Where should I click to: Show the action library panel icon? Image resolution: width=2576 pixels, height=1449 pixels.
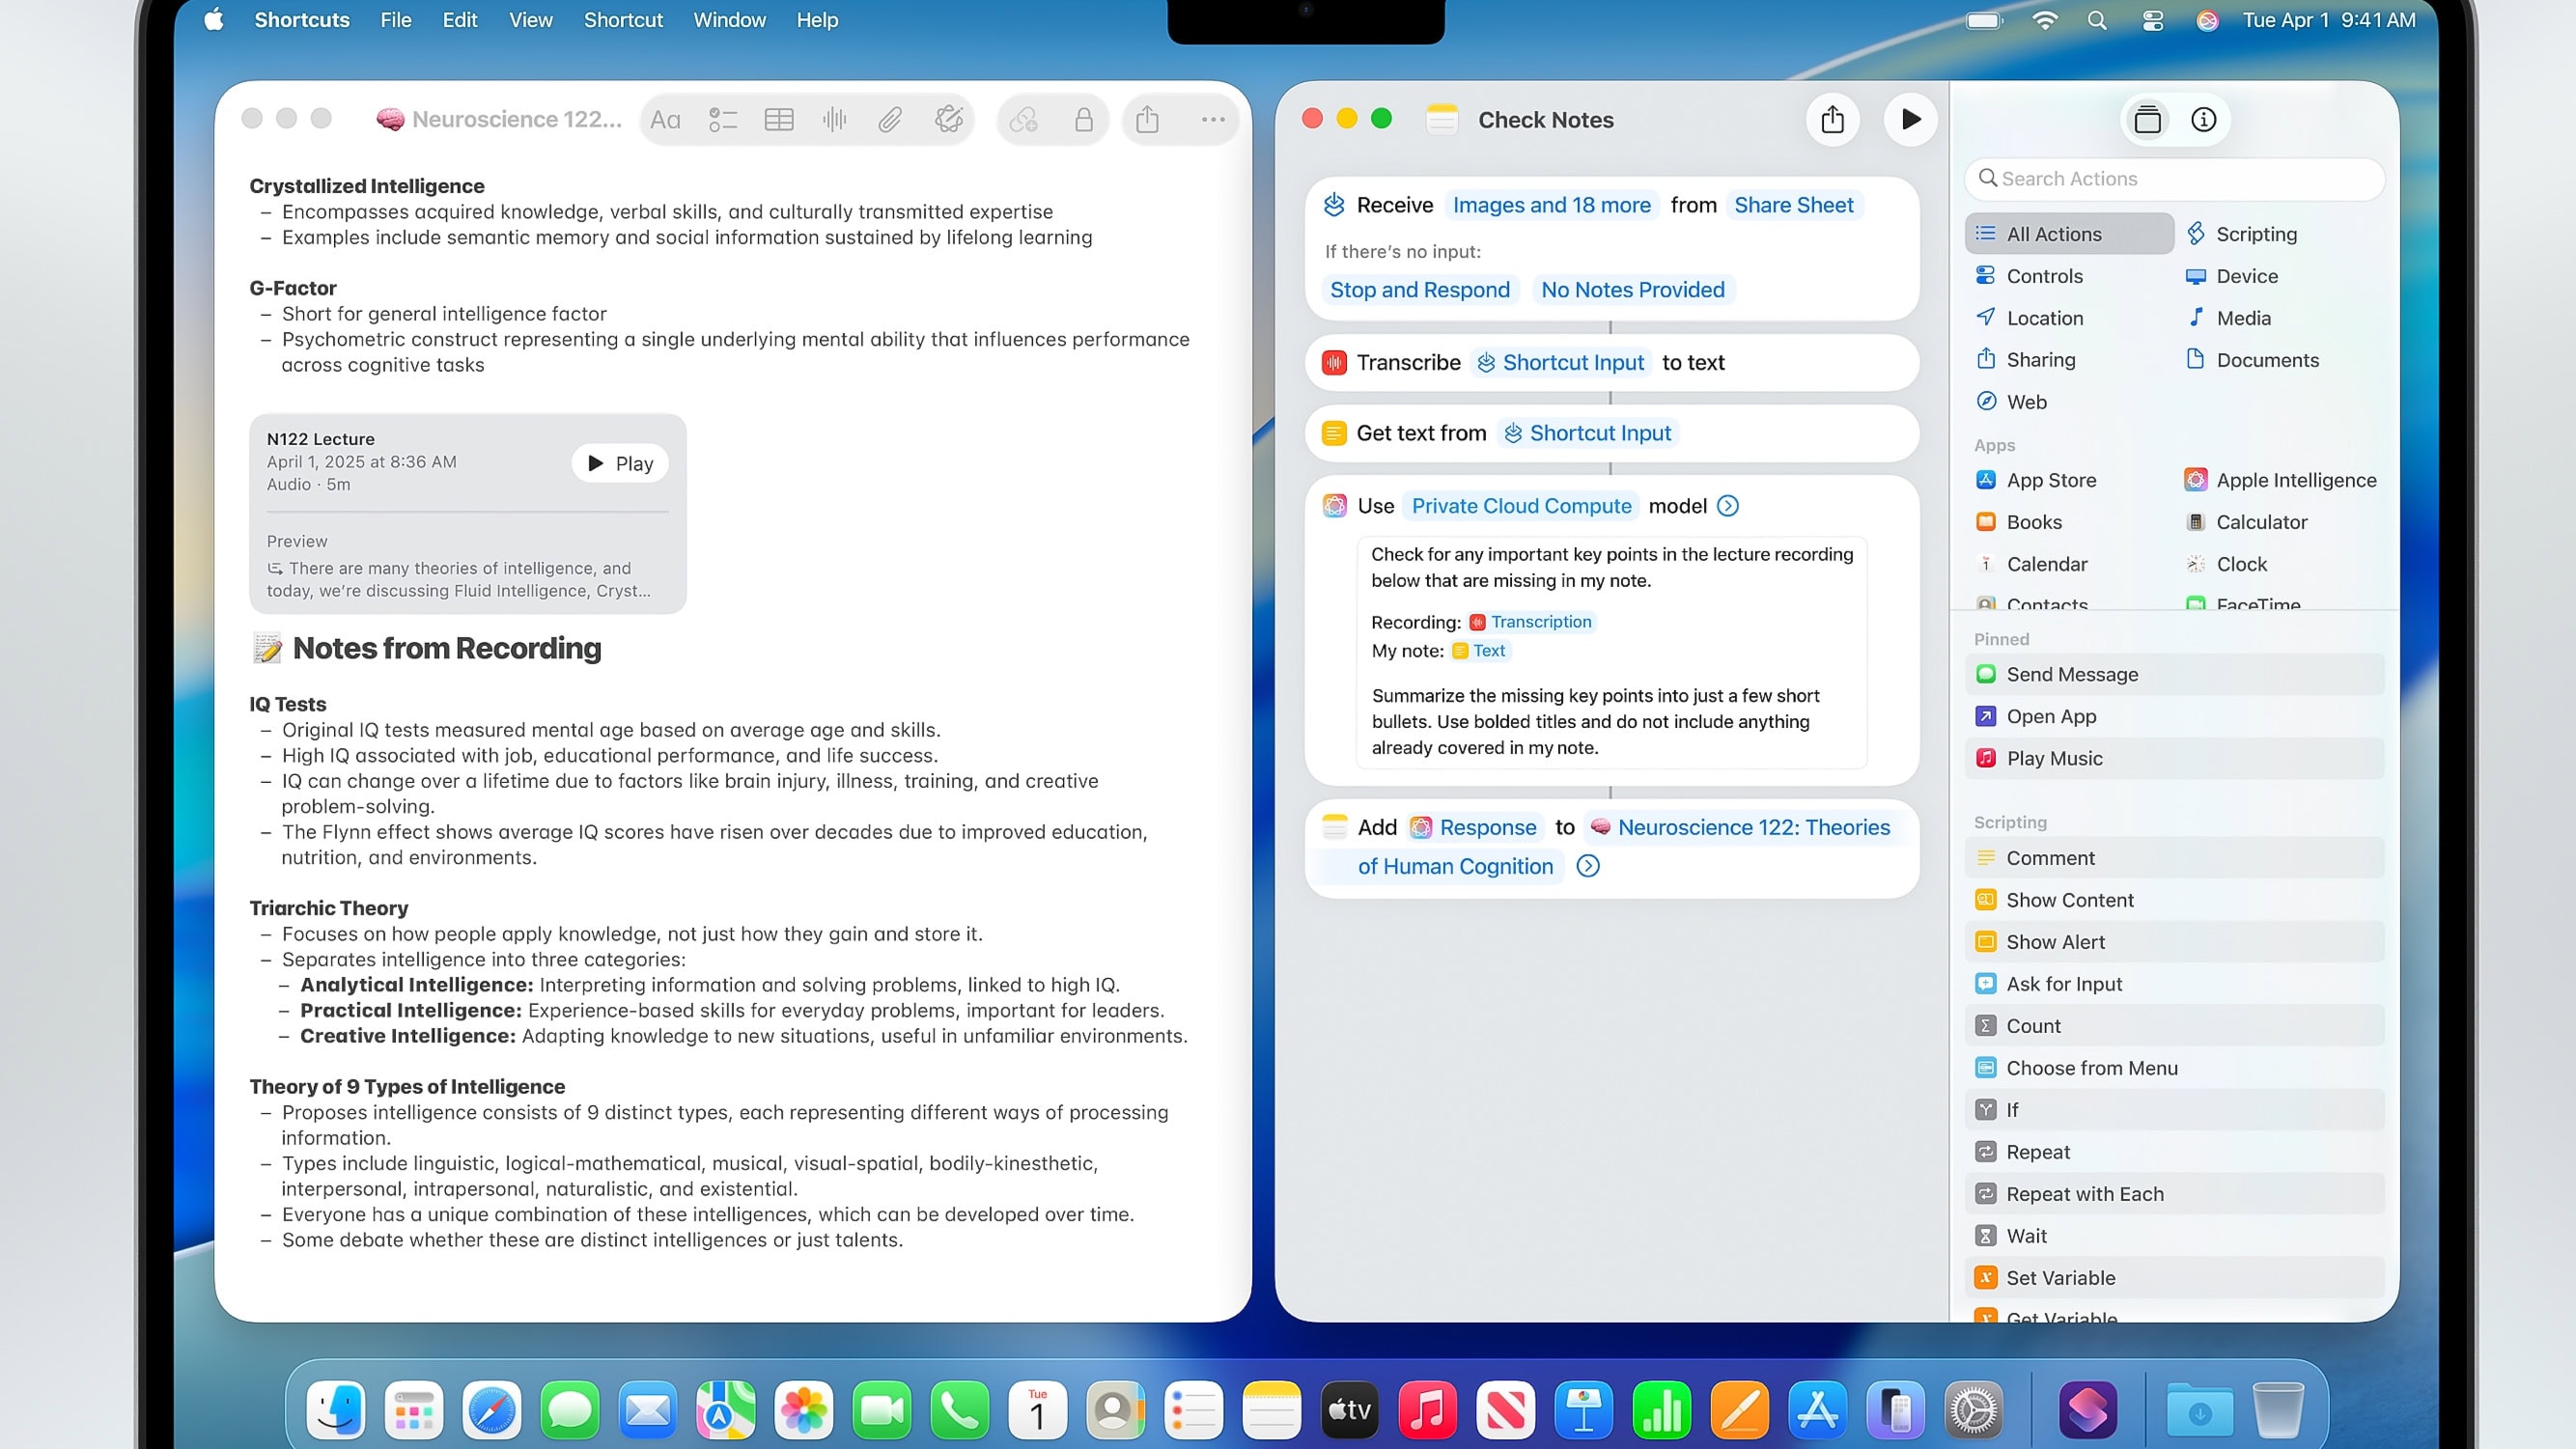tap(2148, 120)
